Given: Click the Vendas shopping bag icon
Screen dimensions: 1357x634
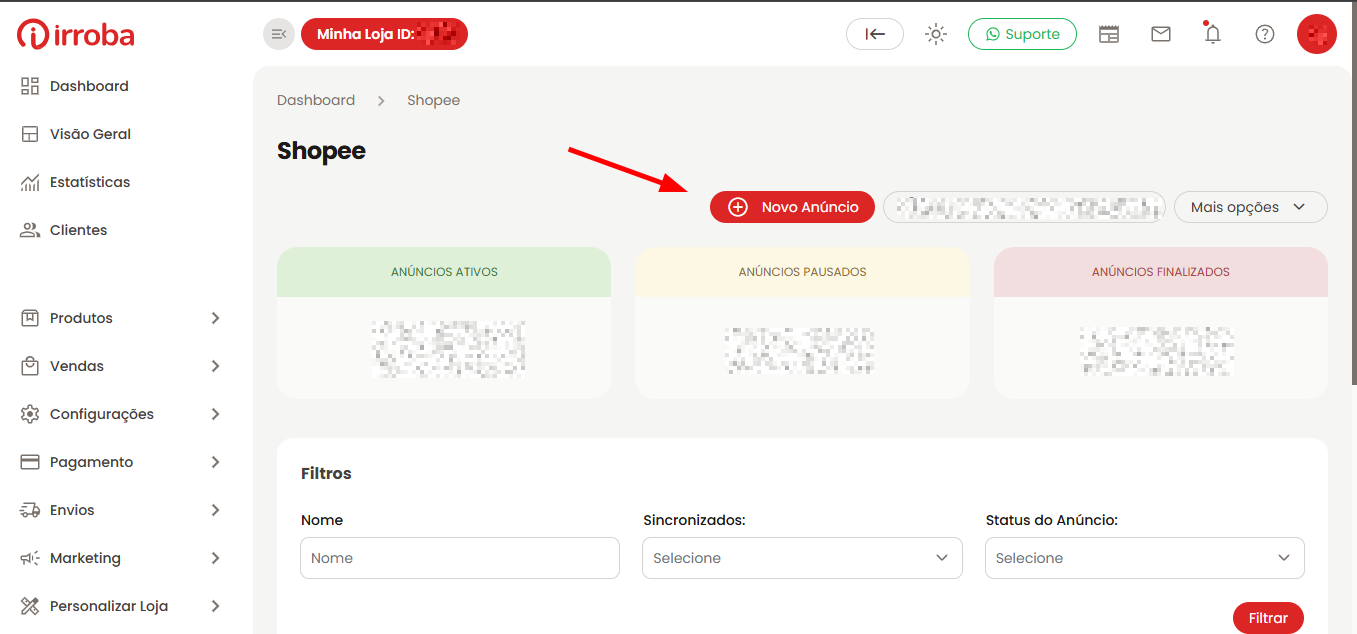Looking at the screenshot, I should tap(30, 366).
